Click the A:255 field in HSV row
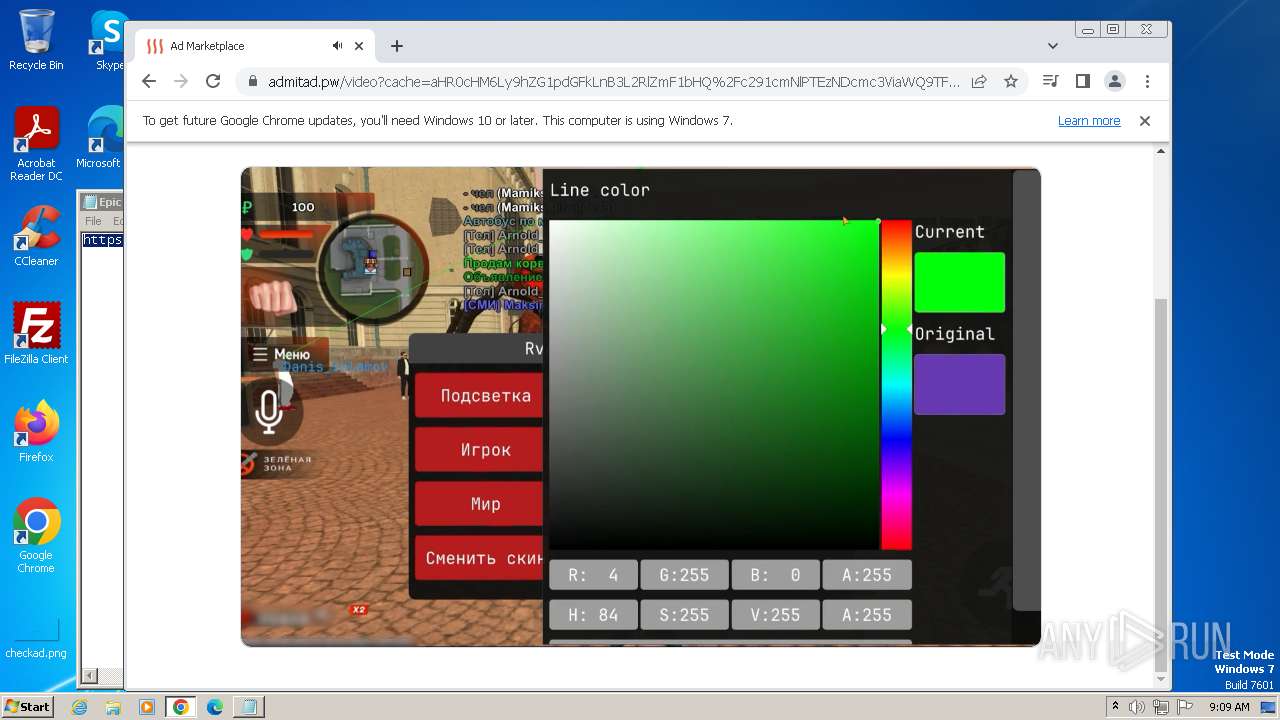Image resolution: width=1280 pixels, height=720 pixels. (867, 615)
